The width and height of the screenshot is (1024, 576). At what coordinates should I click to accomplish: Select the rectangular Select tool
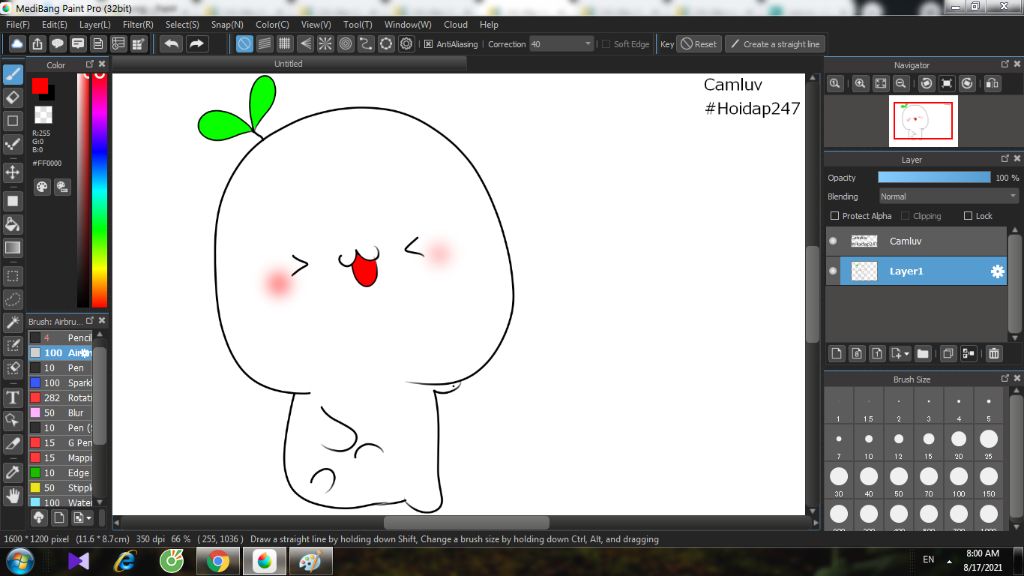pyautogui.click(x=13, y=276)
